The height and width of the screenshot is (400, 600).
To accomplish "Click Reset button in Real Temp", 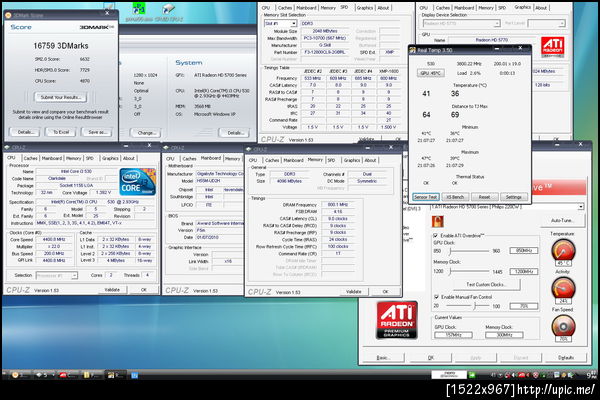I will [x=484, y=197].
